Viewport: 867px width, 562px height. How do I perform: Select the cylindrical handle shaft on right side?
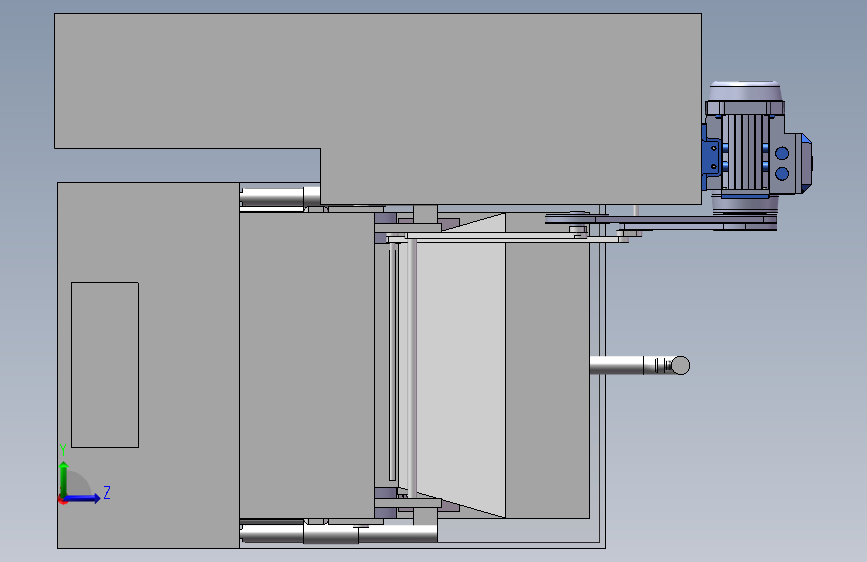pos(617,366)
